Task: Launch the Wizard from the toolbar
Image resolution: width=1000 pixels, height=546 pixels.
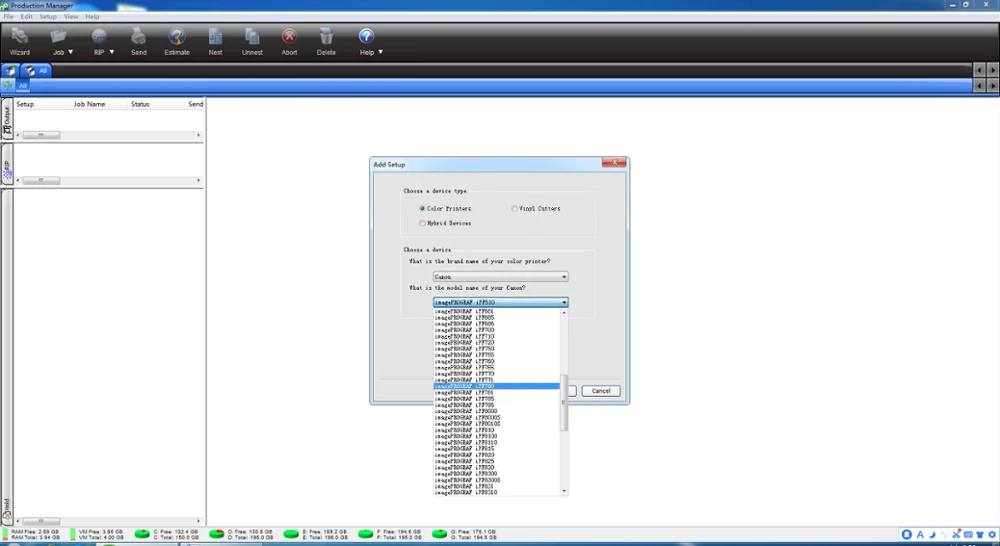Action: [20, 42]
